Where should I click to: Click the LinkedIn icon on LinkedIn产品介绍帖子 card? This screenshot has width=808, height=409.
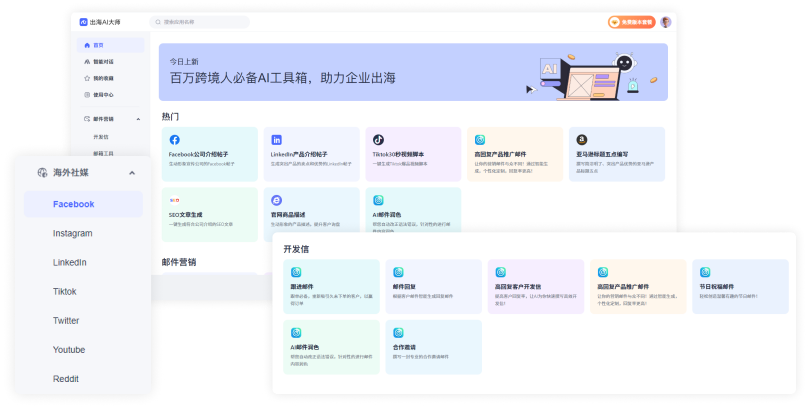click(x=277, y=140)
